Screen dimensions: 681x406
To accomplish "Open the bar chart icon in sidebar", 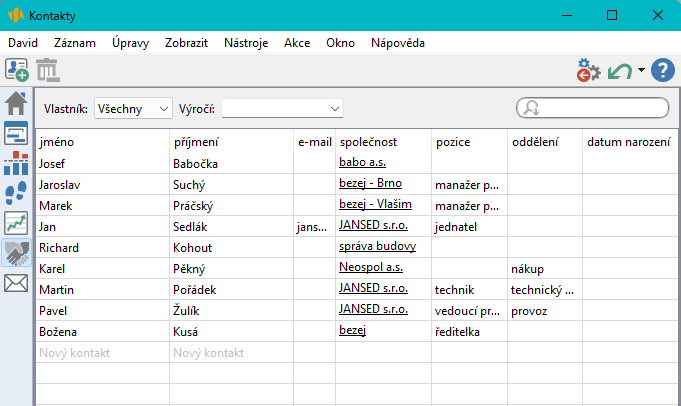I will click(16, 163).
